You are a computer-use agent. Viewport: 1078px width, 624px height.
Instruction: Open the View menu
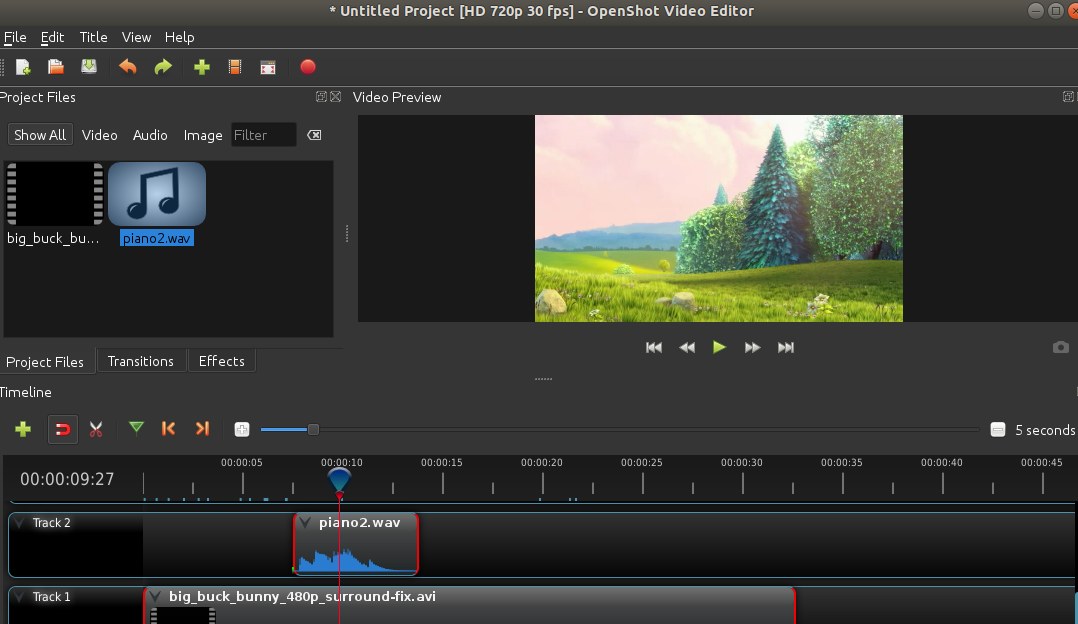[x=136, y=37]
